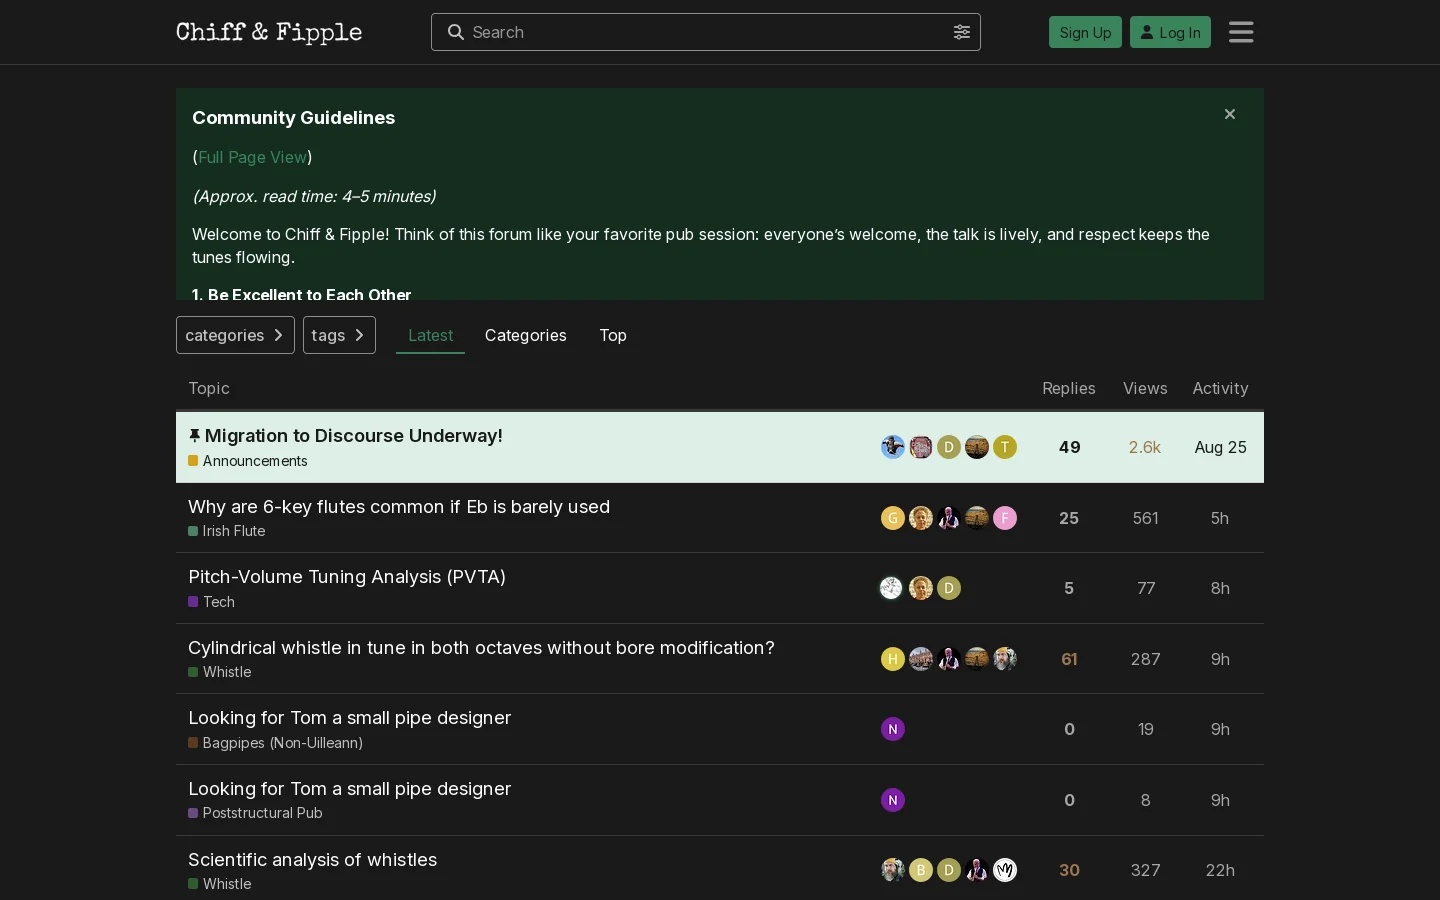Switch to the Latest tab
The height and width of the screenshot is (900, 1440).
point(430,335)
